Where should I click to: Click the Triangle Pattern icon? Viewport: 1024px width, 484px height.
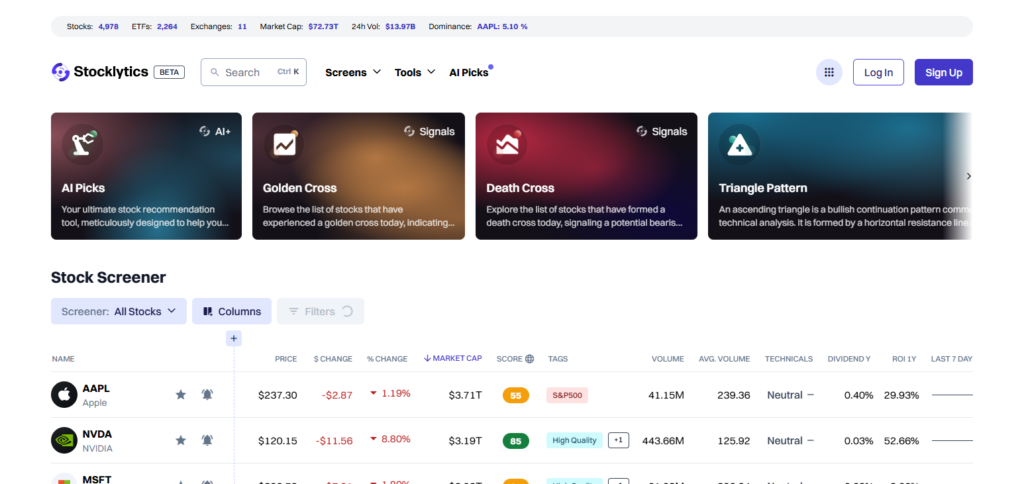[739, 144]
